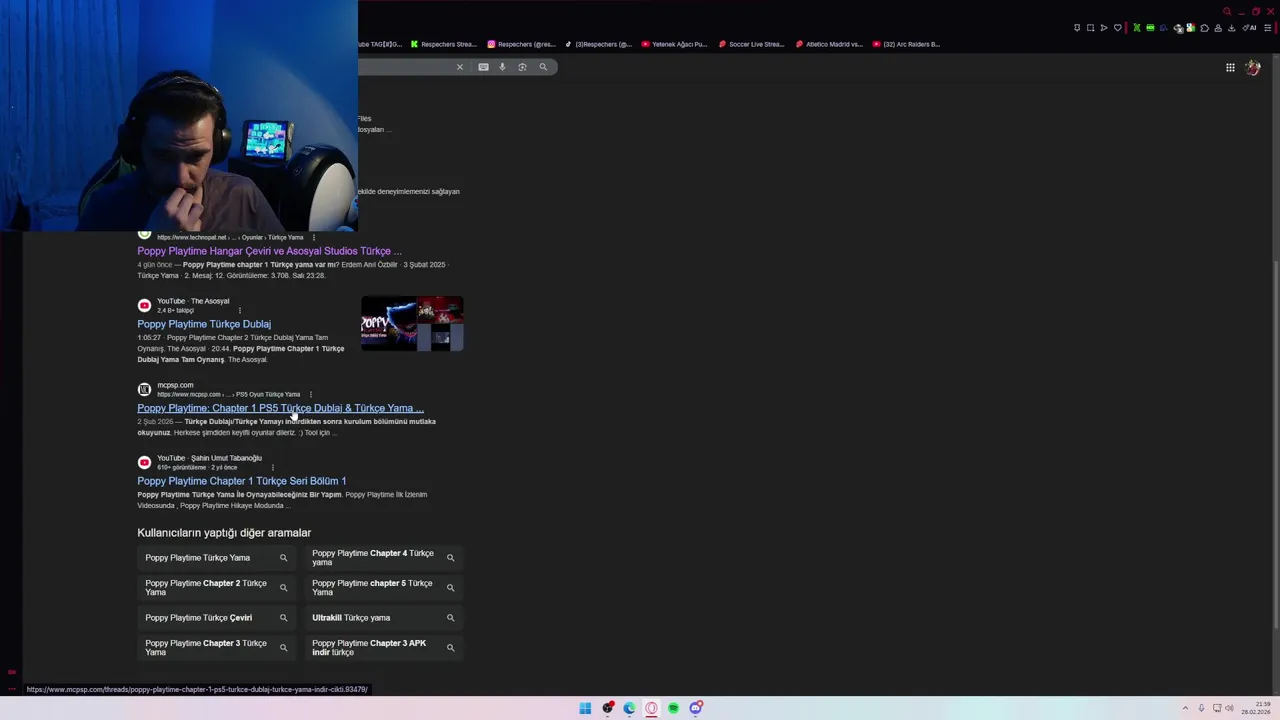Search related 'Poppy Playtime chapter 5 Türkçe Yama'

[x=383, y=588]
